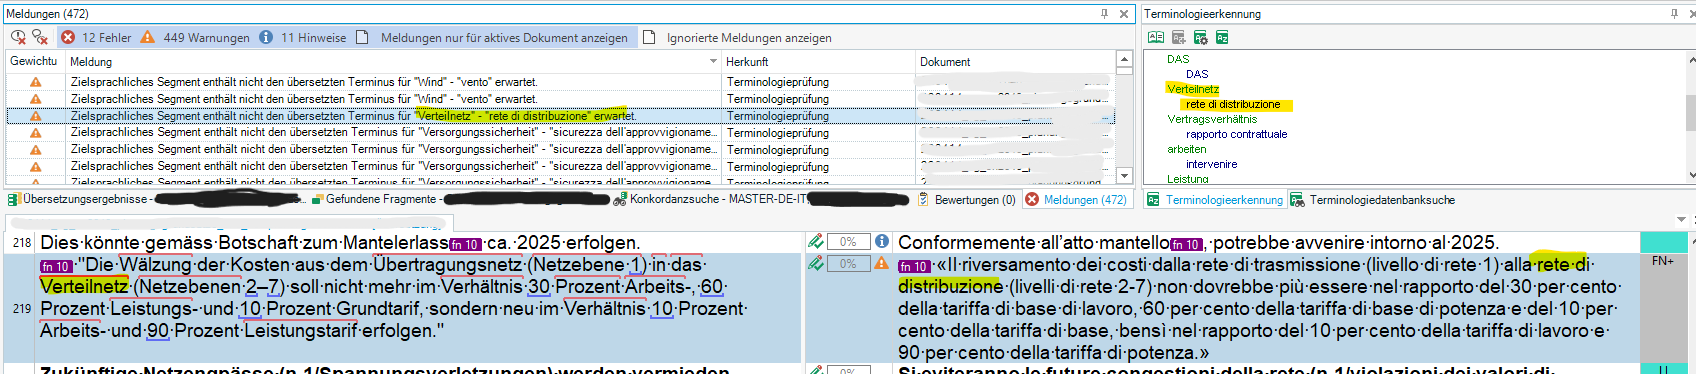
Task: Click warning triangle icon beside segment 219
Action: pos(881,263)
